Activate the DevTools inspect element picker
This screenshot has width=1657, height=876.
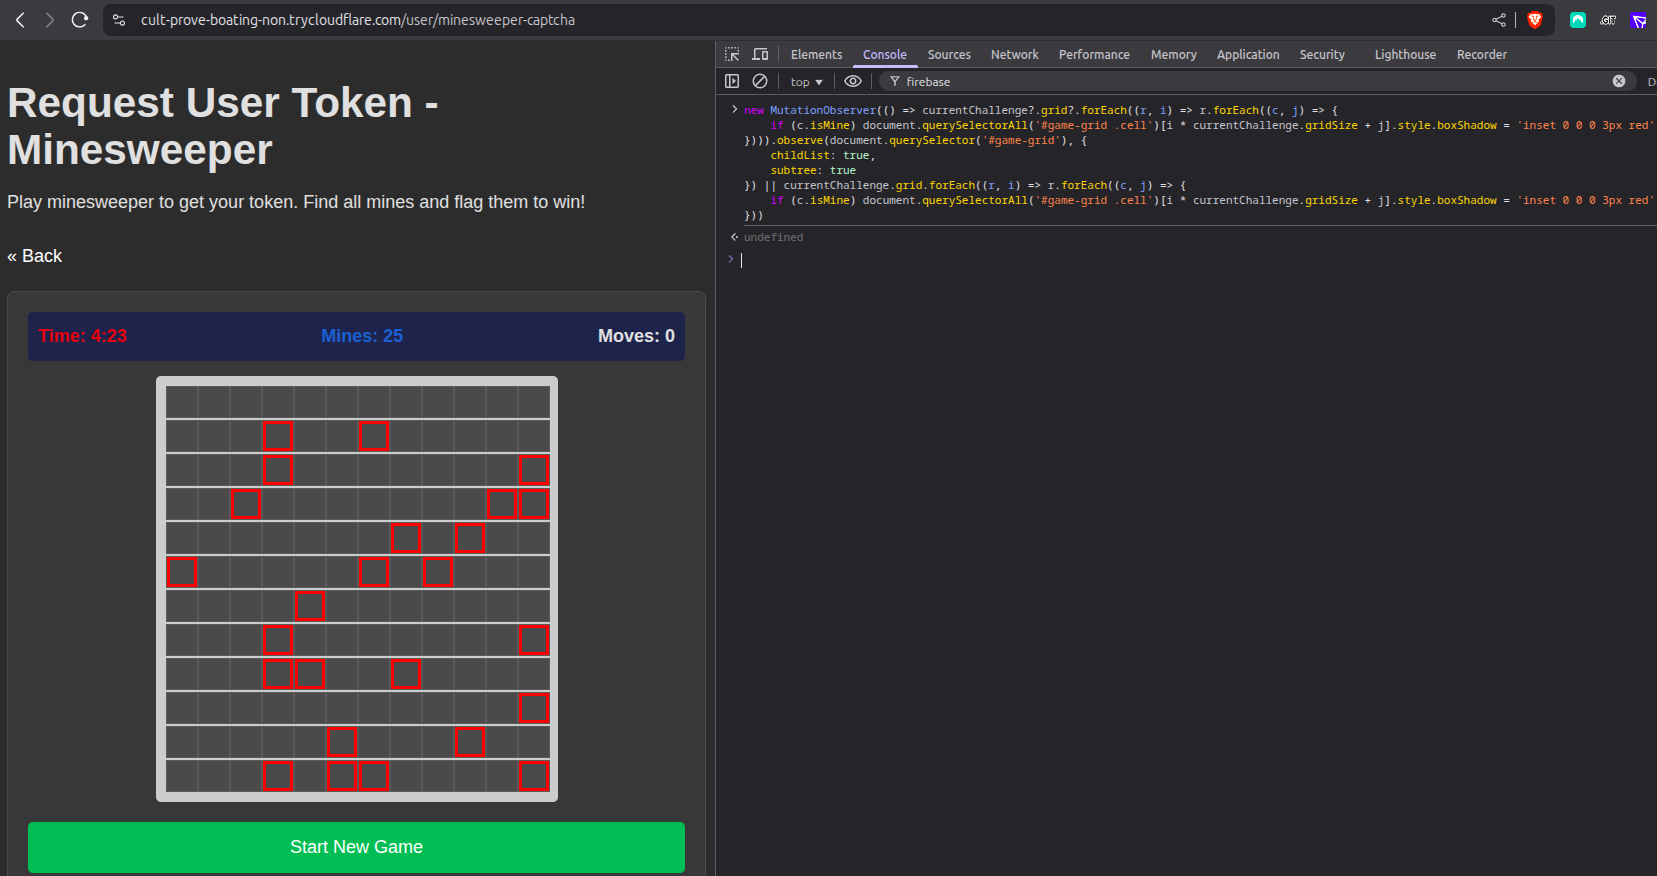(x=732, y=54)
